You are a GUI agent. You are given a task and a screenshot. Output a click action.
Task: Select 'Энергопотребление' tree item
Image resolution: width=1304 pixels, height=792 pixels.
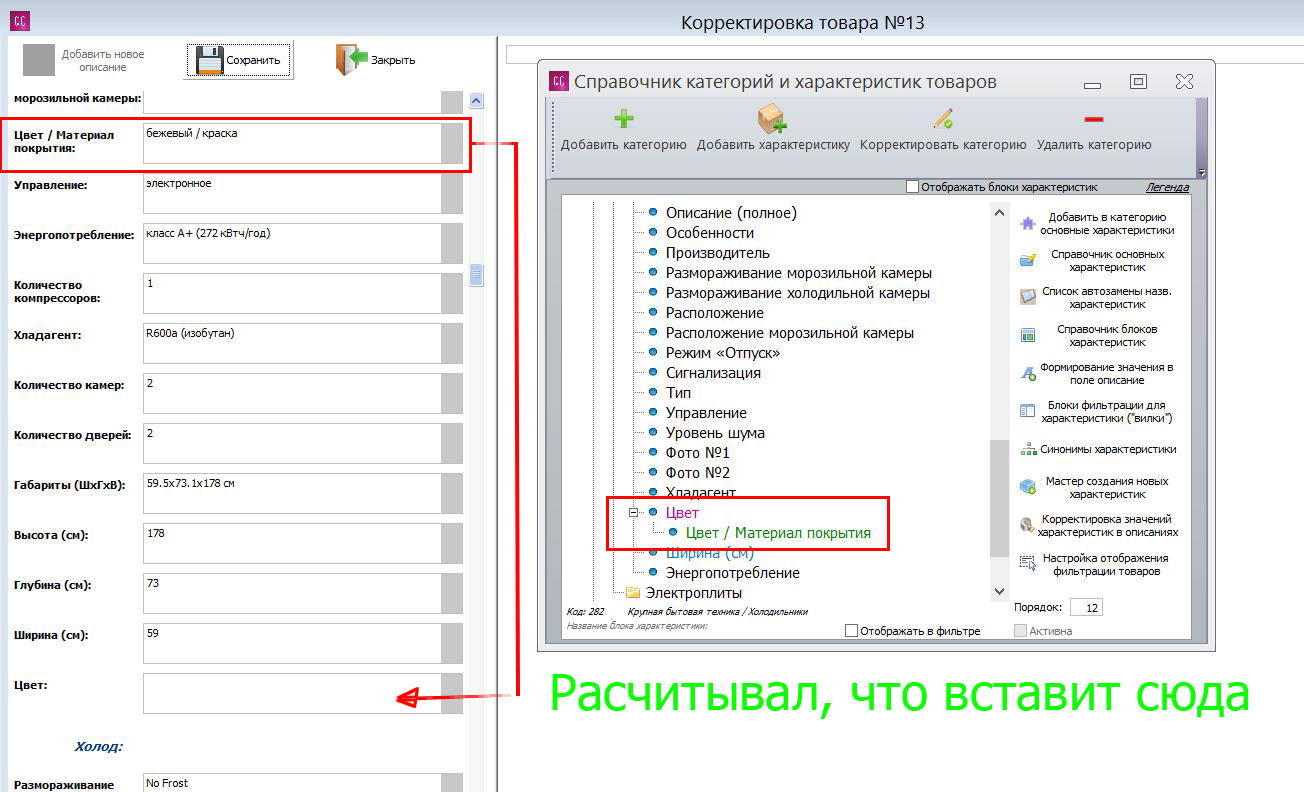pyautogui.click(x=733, y=573)
